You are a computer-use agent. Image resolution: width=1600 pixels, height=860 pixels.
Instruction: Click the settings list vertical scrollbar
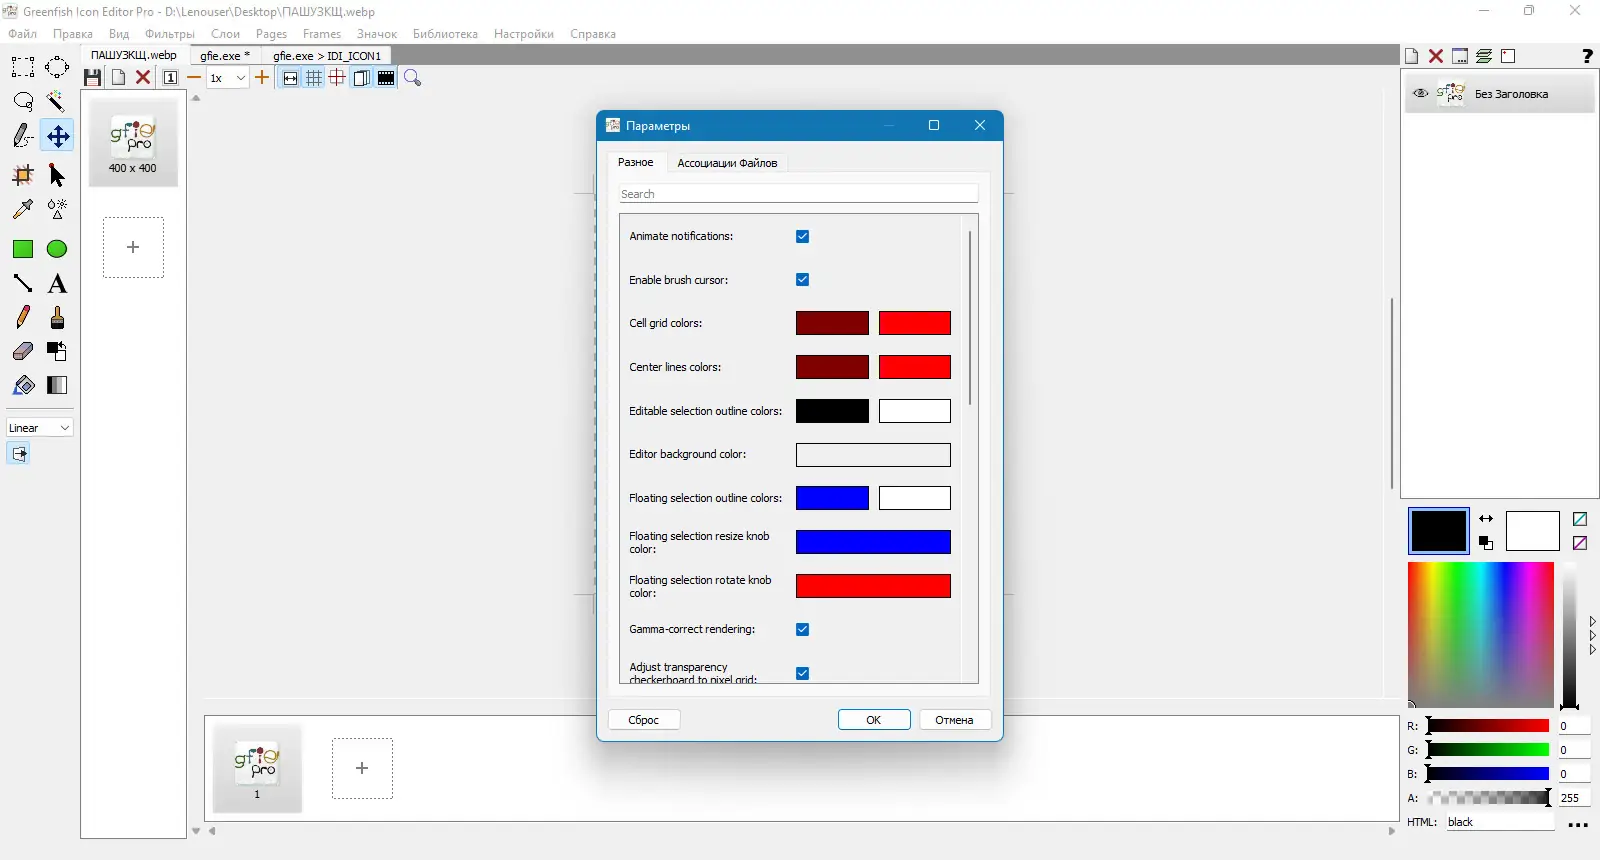point(970,318)
